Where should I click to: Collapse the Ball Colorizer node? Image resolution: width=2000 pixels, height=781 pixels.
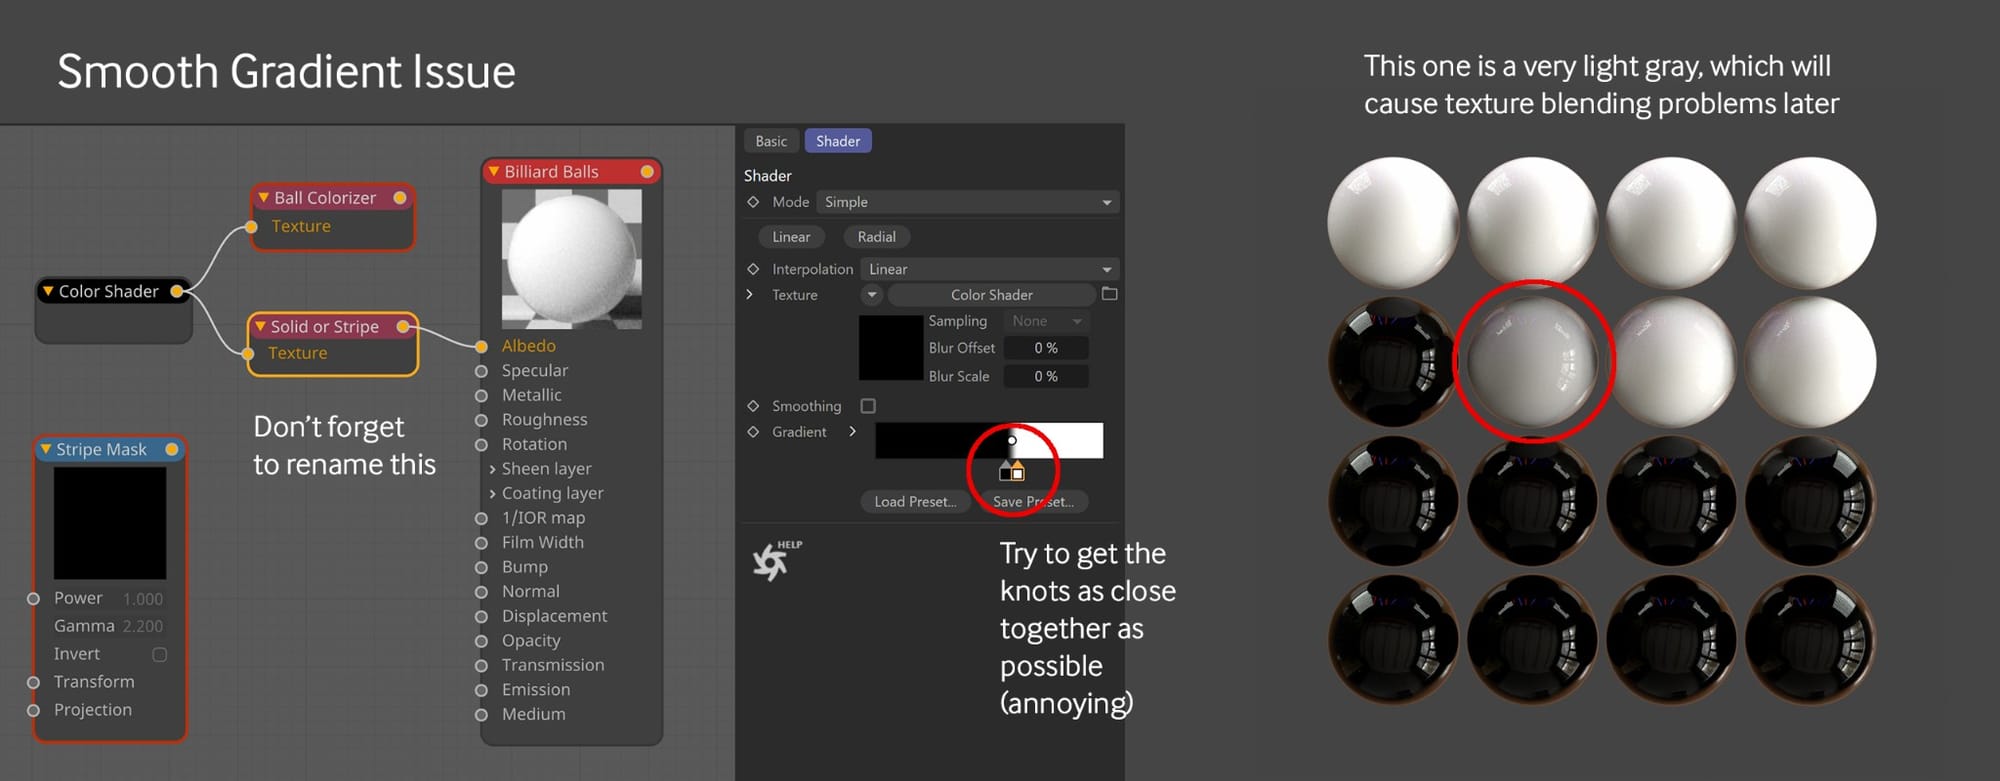point(264,198)
